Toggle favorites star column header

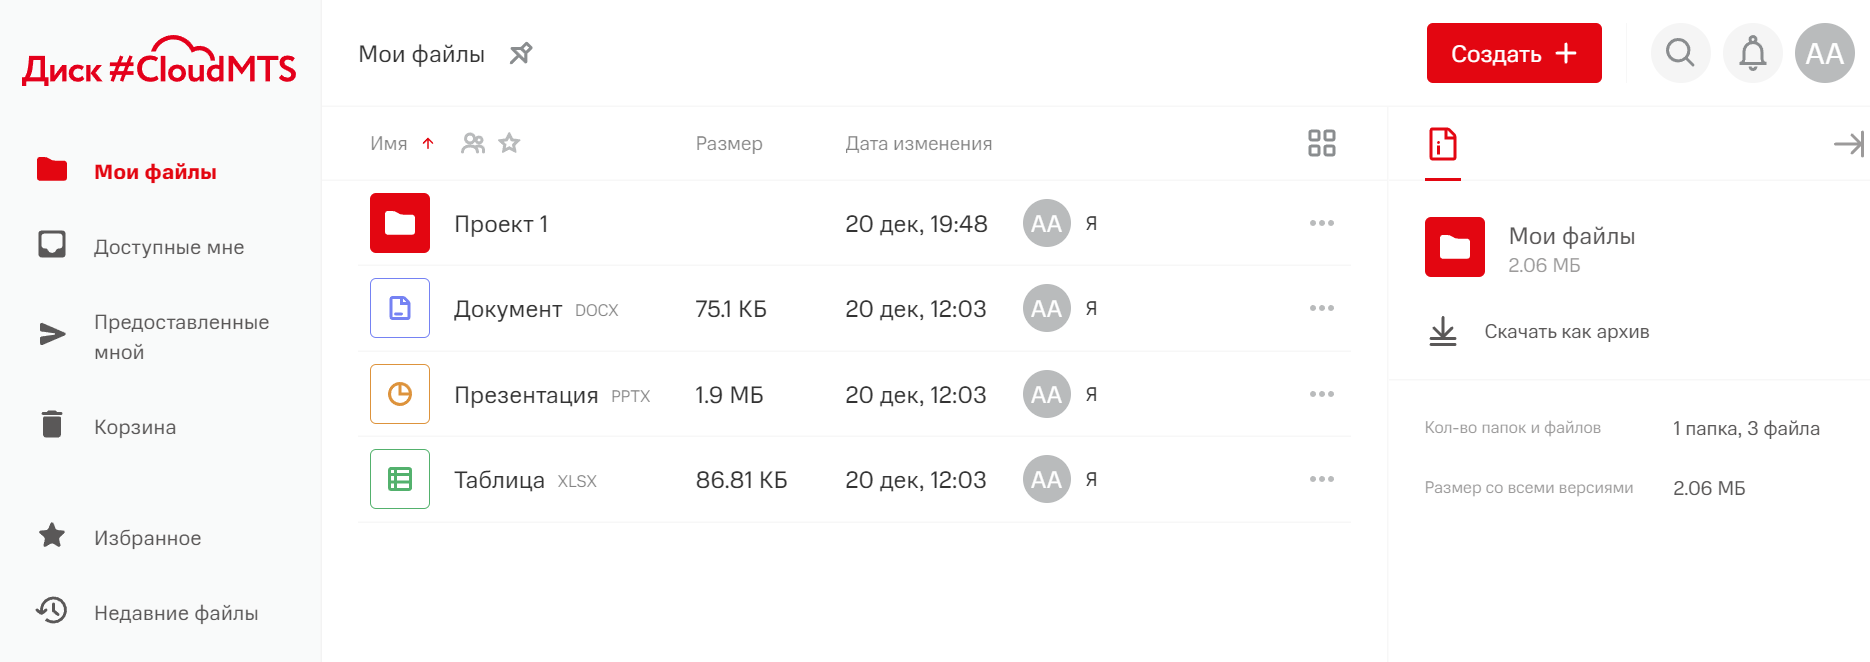click(x=510, y=144)
